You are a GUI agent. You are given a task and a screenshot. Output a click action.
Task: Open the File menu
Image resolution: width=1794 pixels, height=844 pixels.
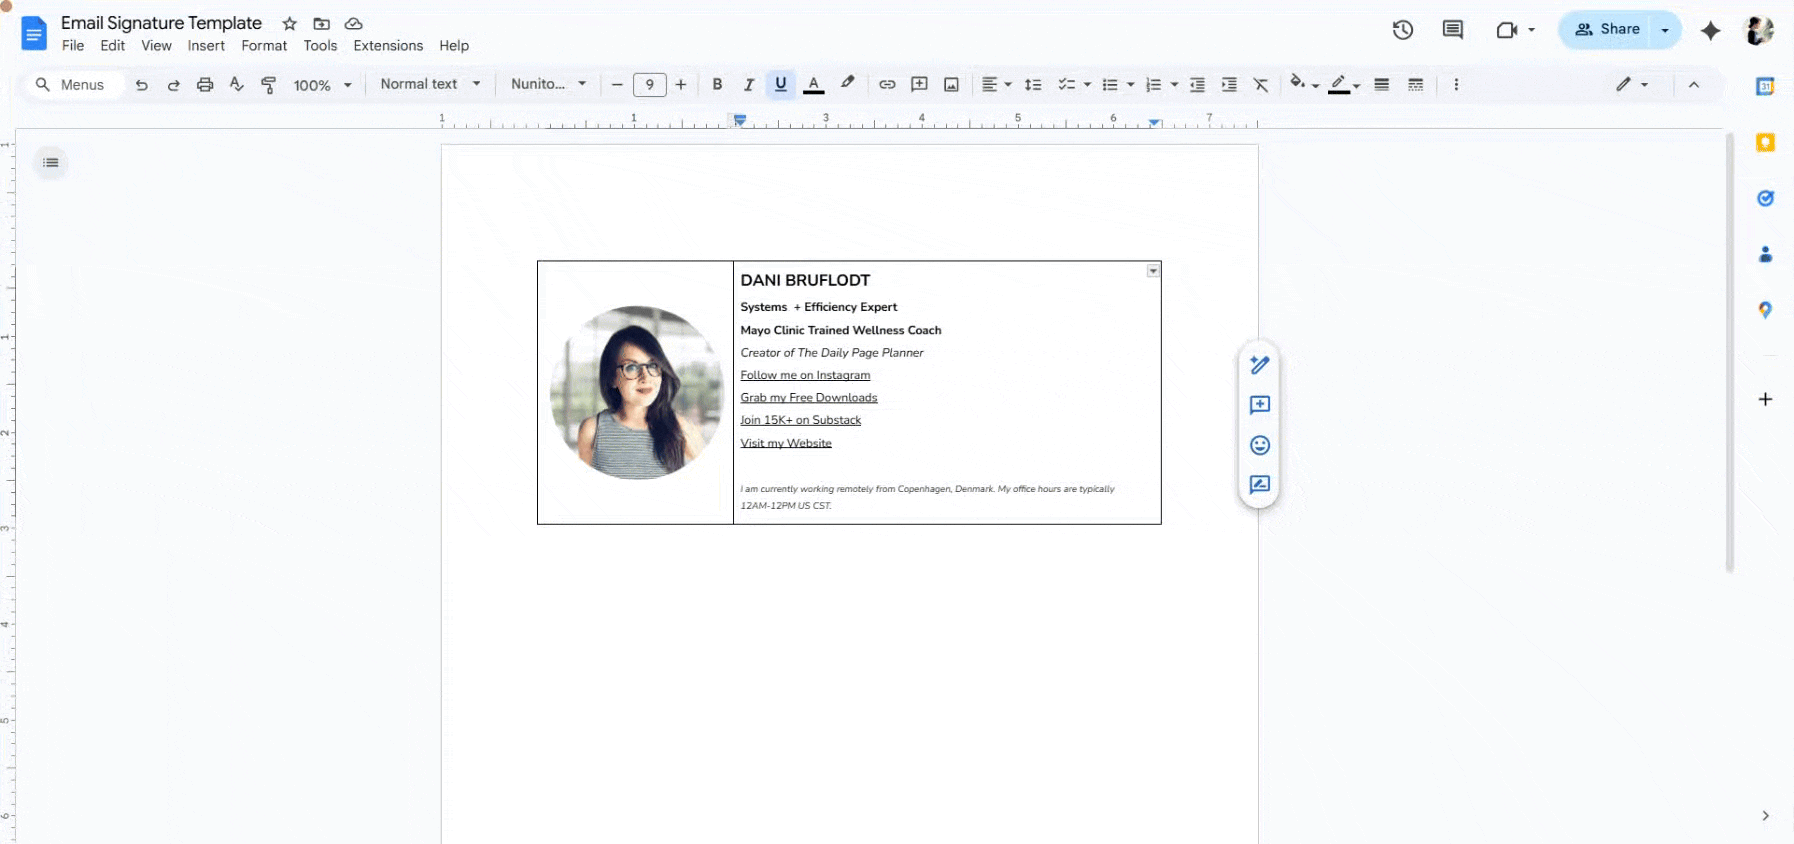(x=73, y=46)
